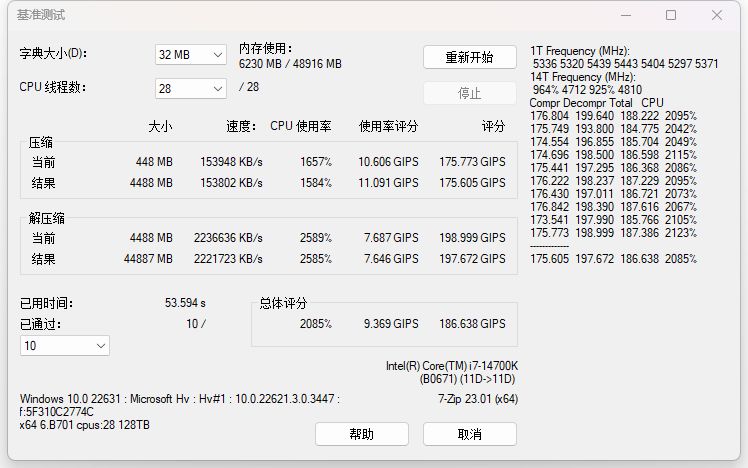Image resolution: width=748 pixels, height=468 pixels.
Task: Click the 取消 button
Action: [469, 434]
